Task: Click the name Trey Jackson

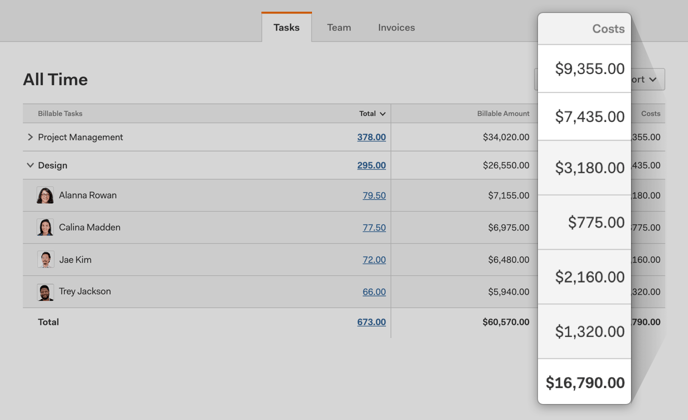Action: pos(85,291)
